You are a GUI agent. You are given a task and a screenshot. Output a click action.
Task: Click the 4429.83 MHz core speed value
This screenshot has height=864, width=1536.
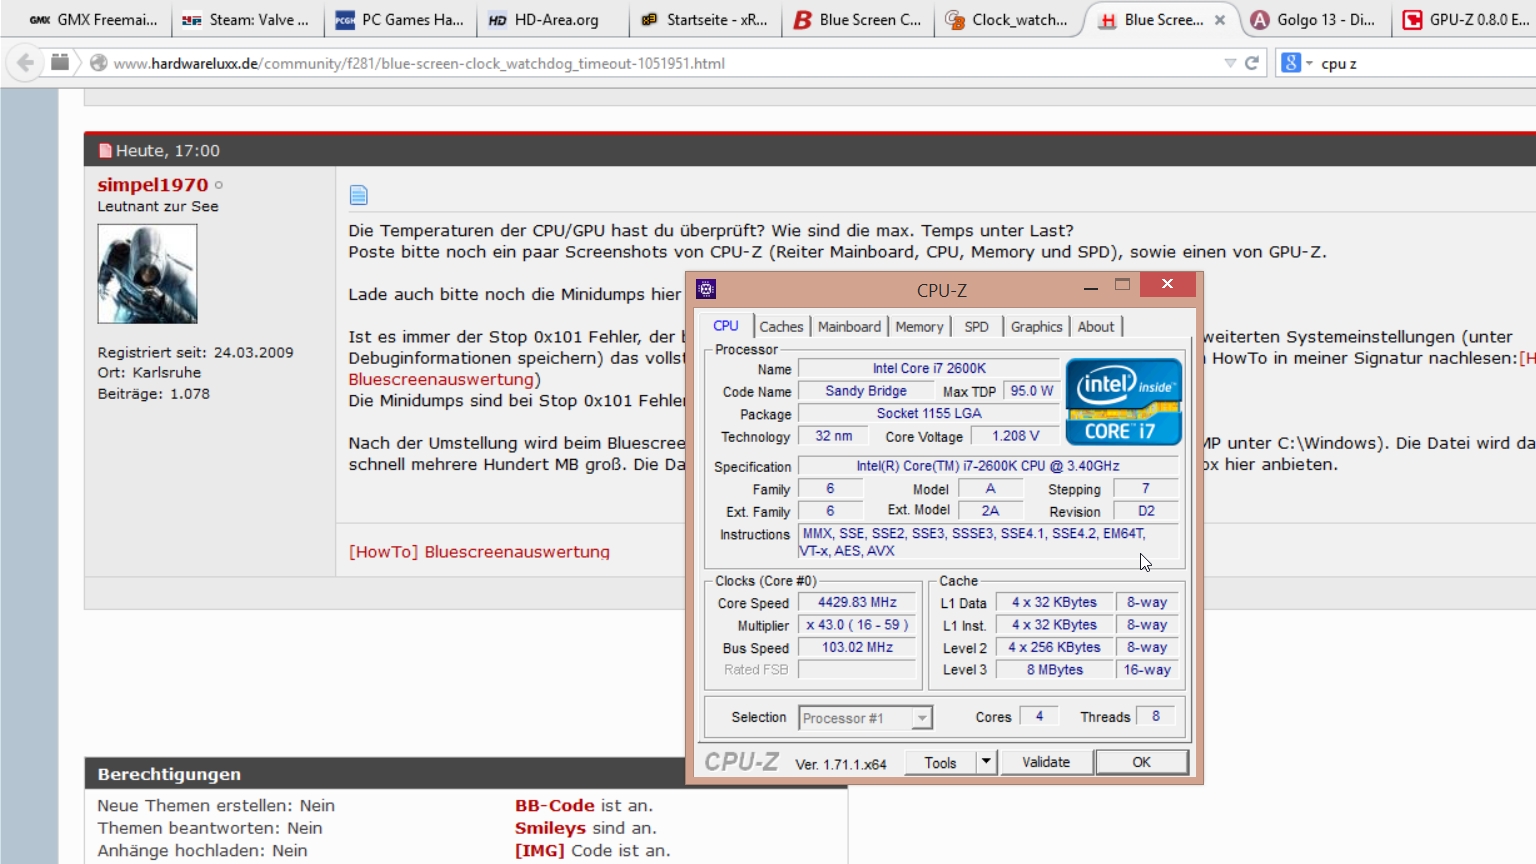click(857, 602)
